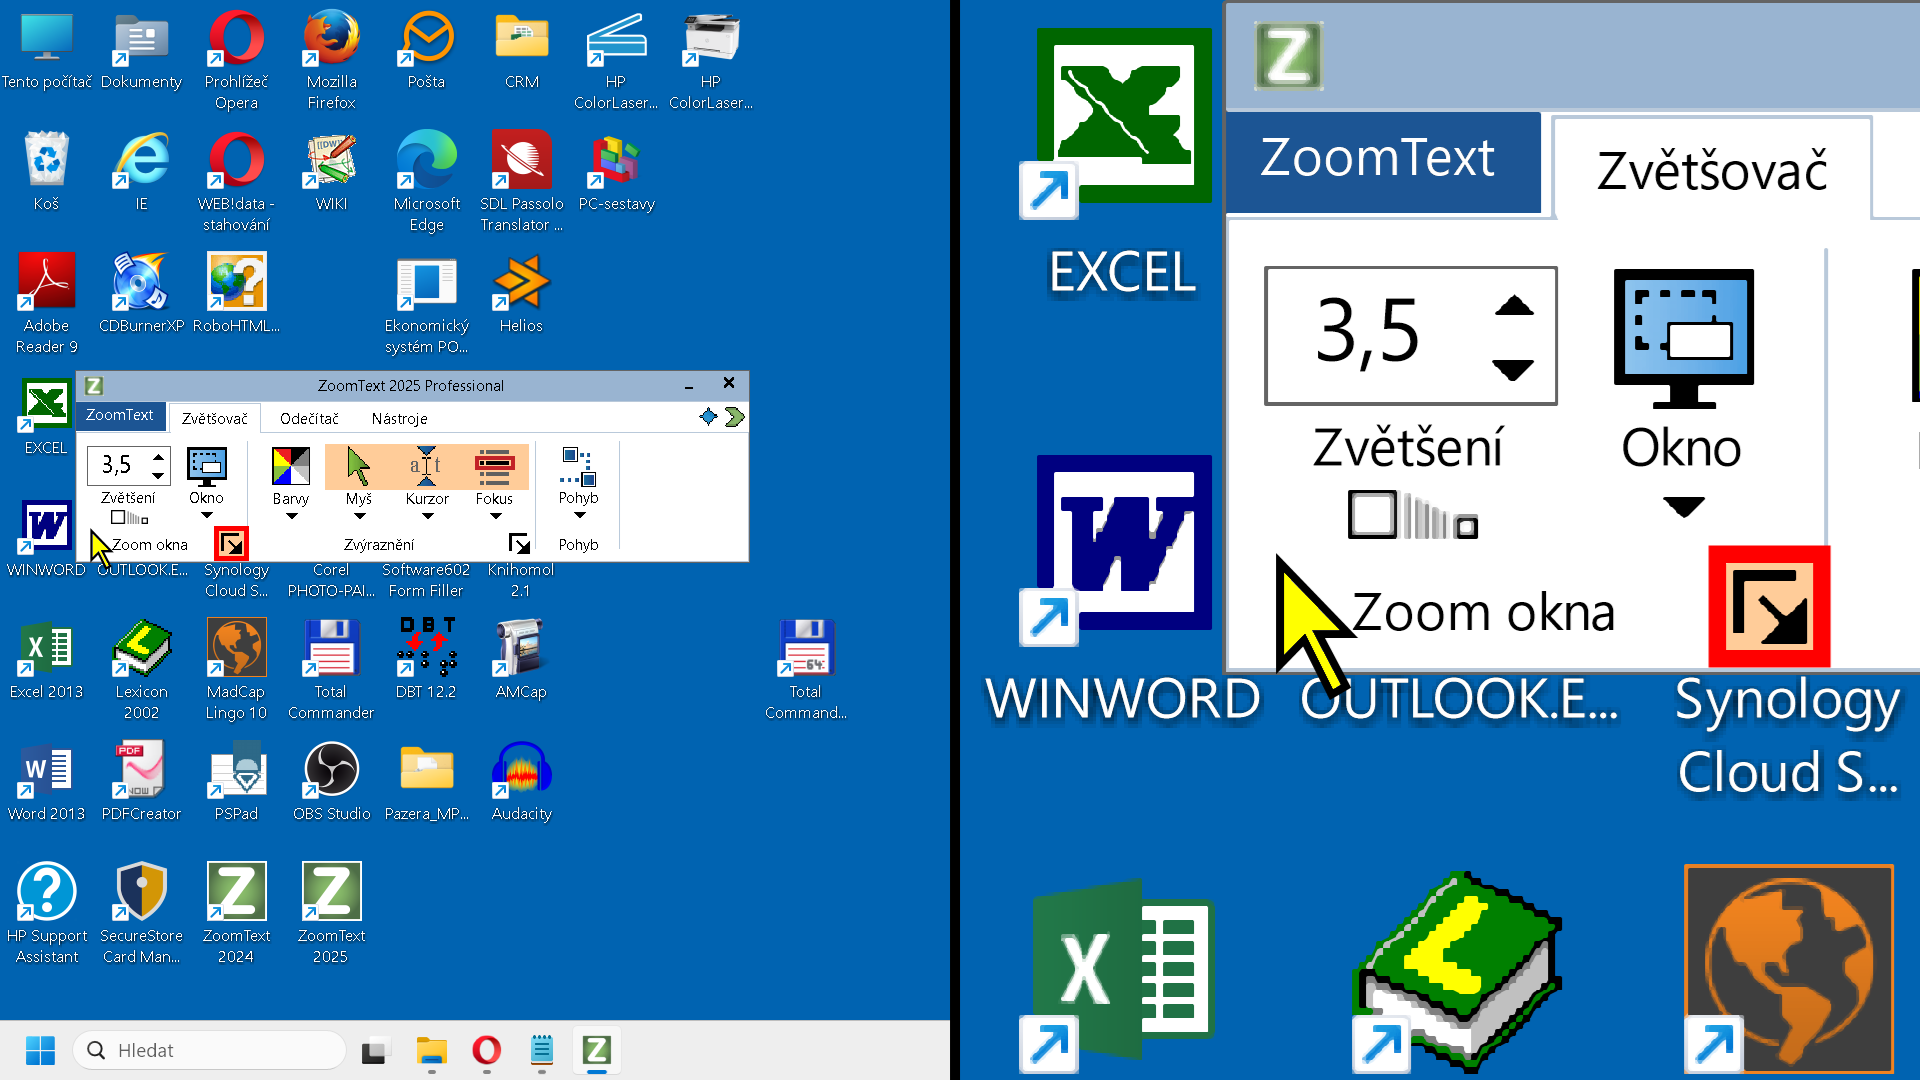Click Z logo in small ZoomText title bar
This screenshot has height=1080, width=1920.
click(94, 386)
